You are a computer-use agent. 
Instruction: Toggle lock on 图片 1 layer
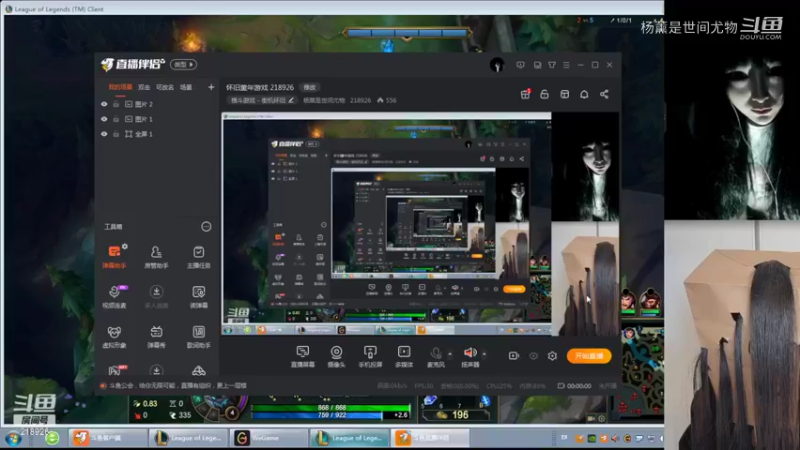pos(116,119)
